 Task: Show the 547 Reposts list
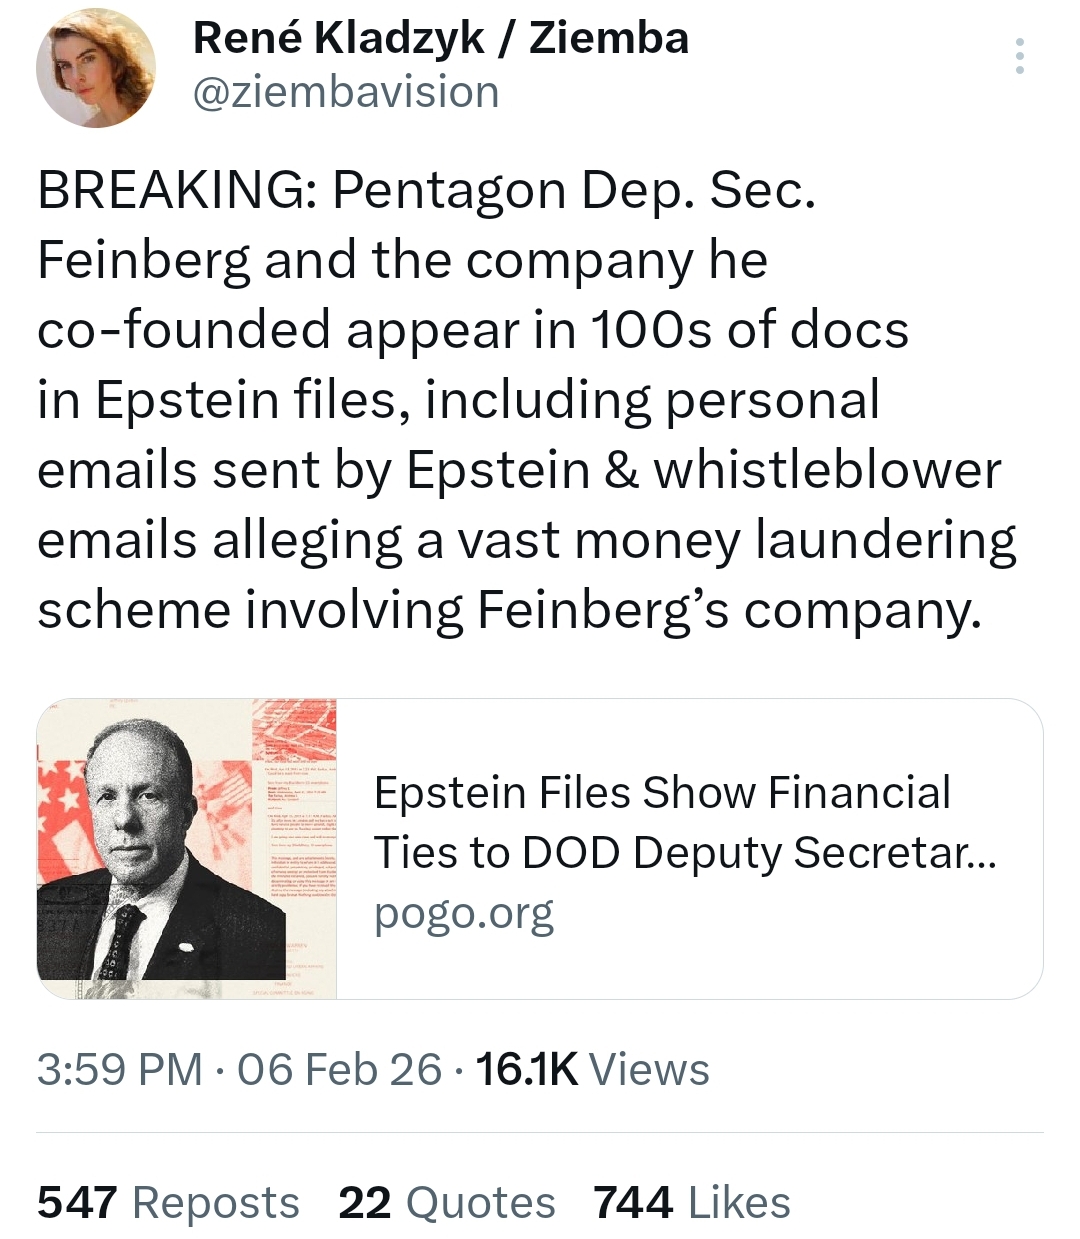tap(168, 1202)
